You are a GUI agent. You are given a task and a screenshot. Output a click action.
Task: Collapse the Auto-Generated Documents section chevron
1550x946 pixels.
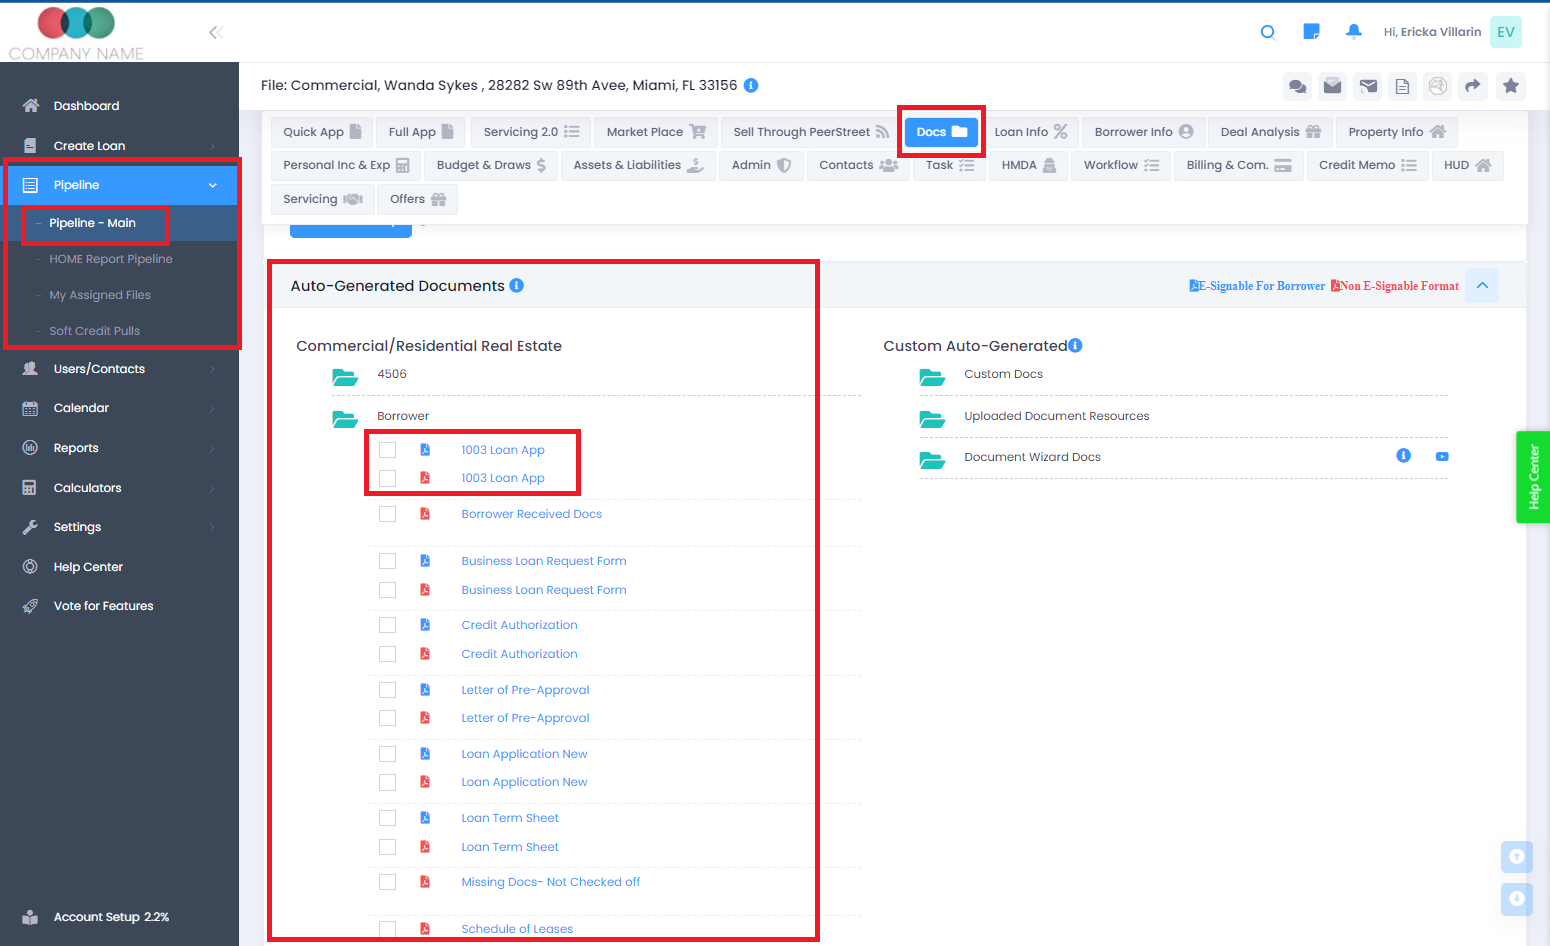click(1481, 286)
